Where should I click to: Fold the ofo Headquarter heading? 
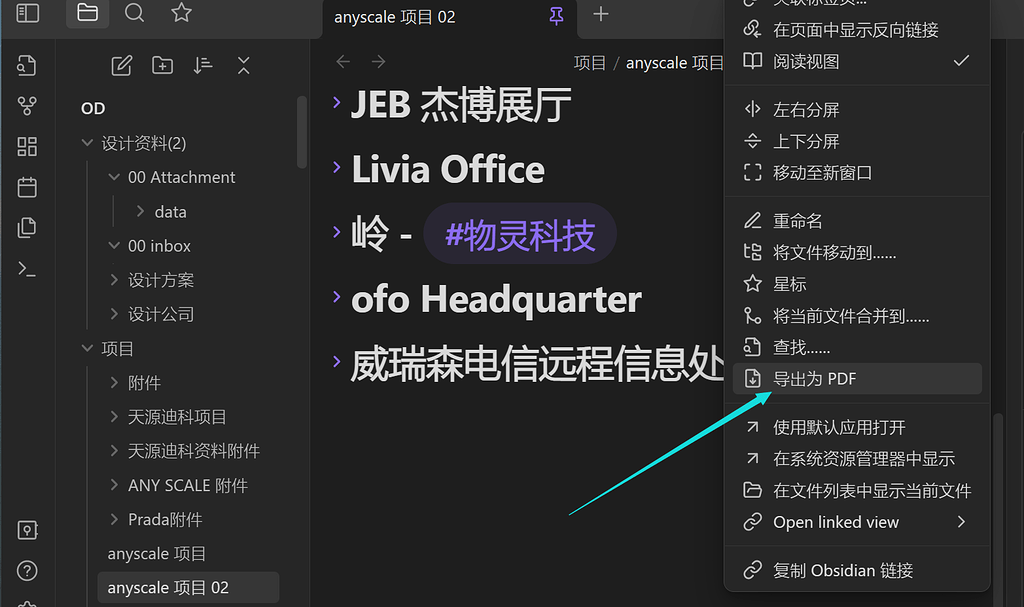pos(336,297)
